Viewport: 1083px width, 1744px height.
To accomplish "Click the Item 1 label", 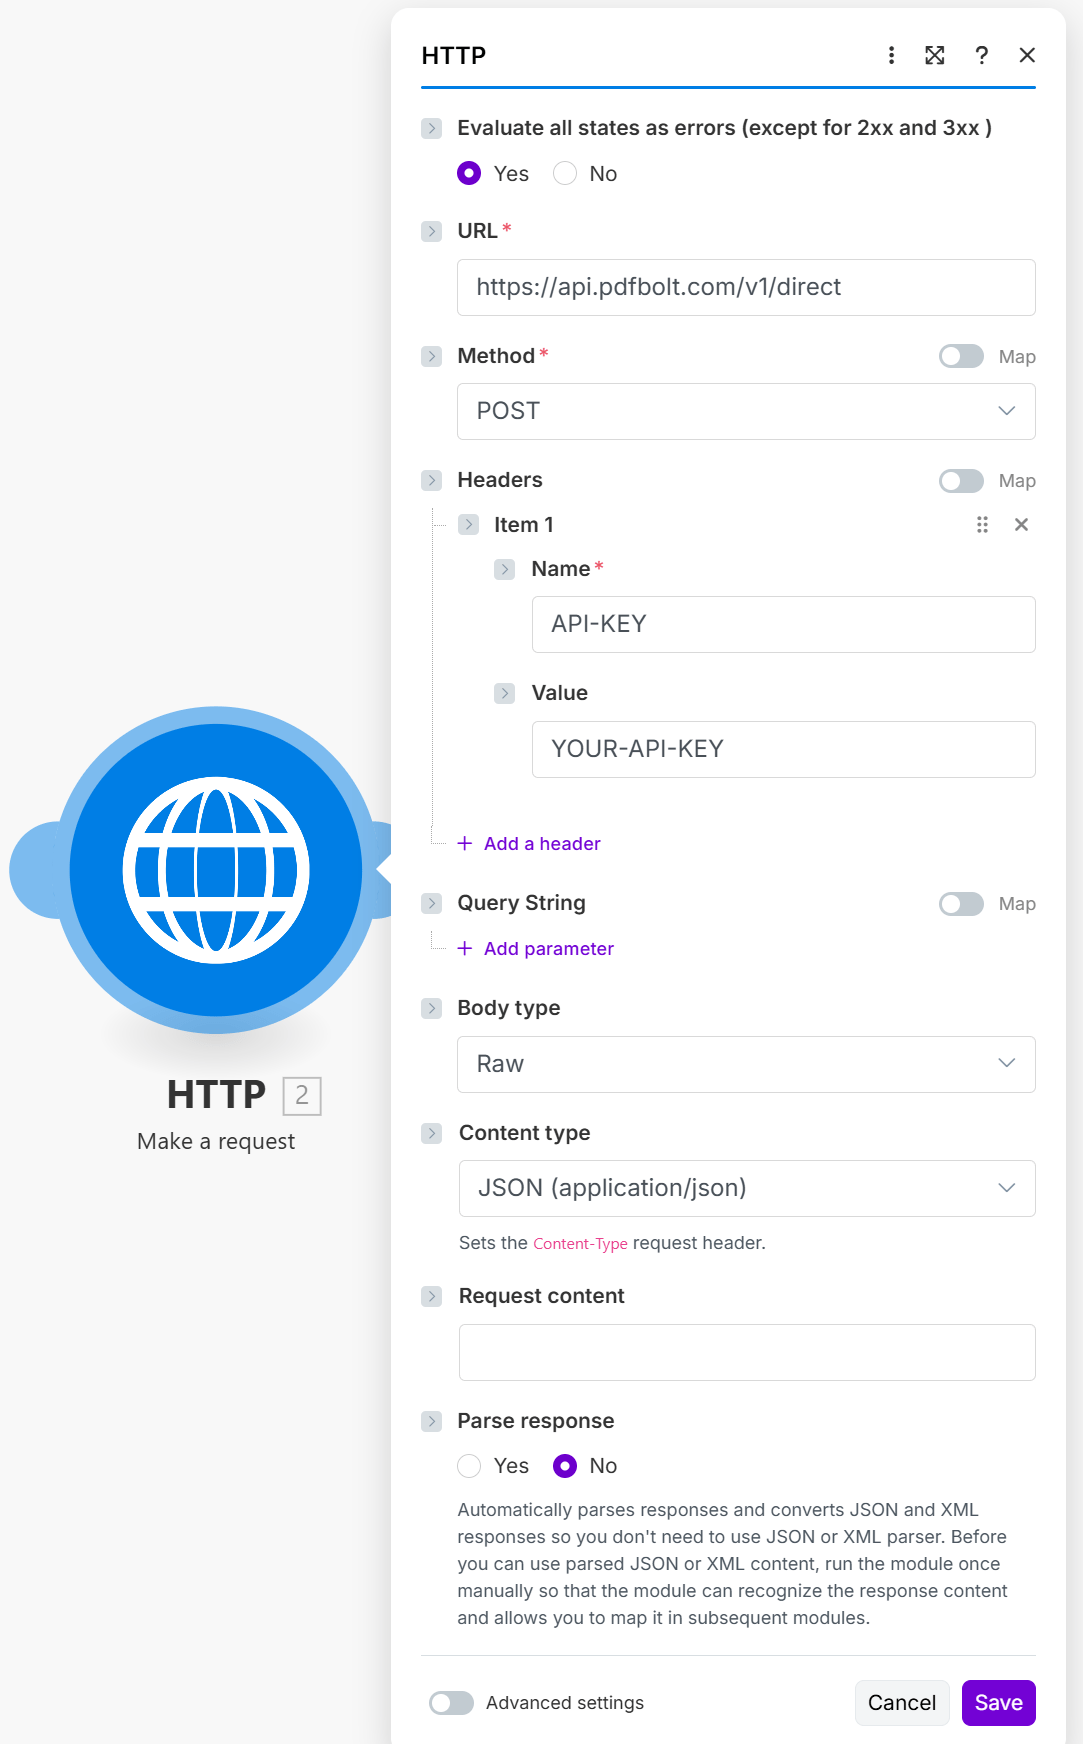I will click(x=523, y=525).
